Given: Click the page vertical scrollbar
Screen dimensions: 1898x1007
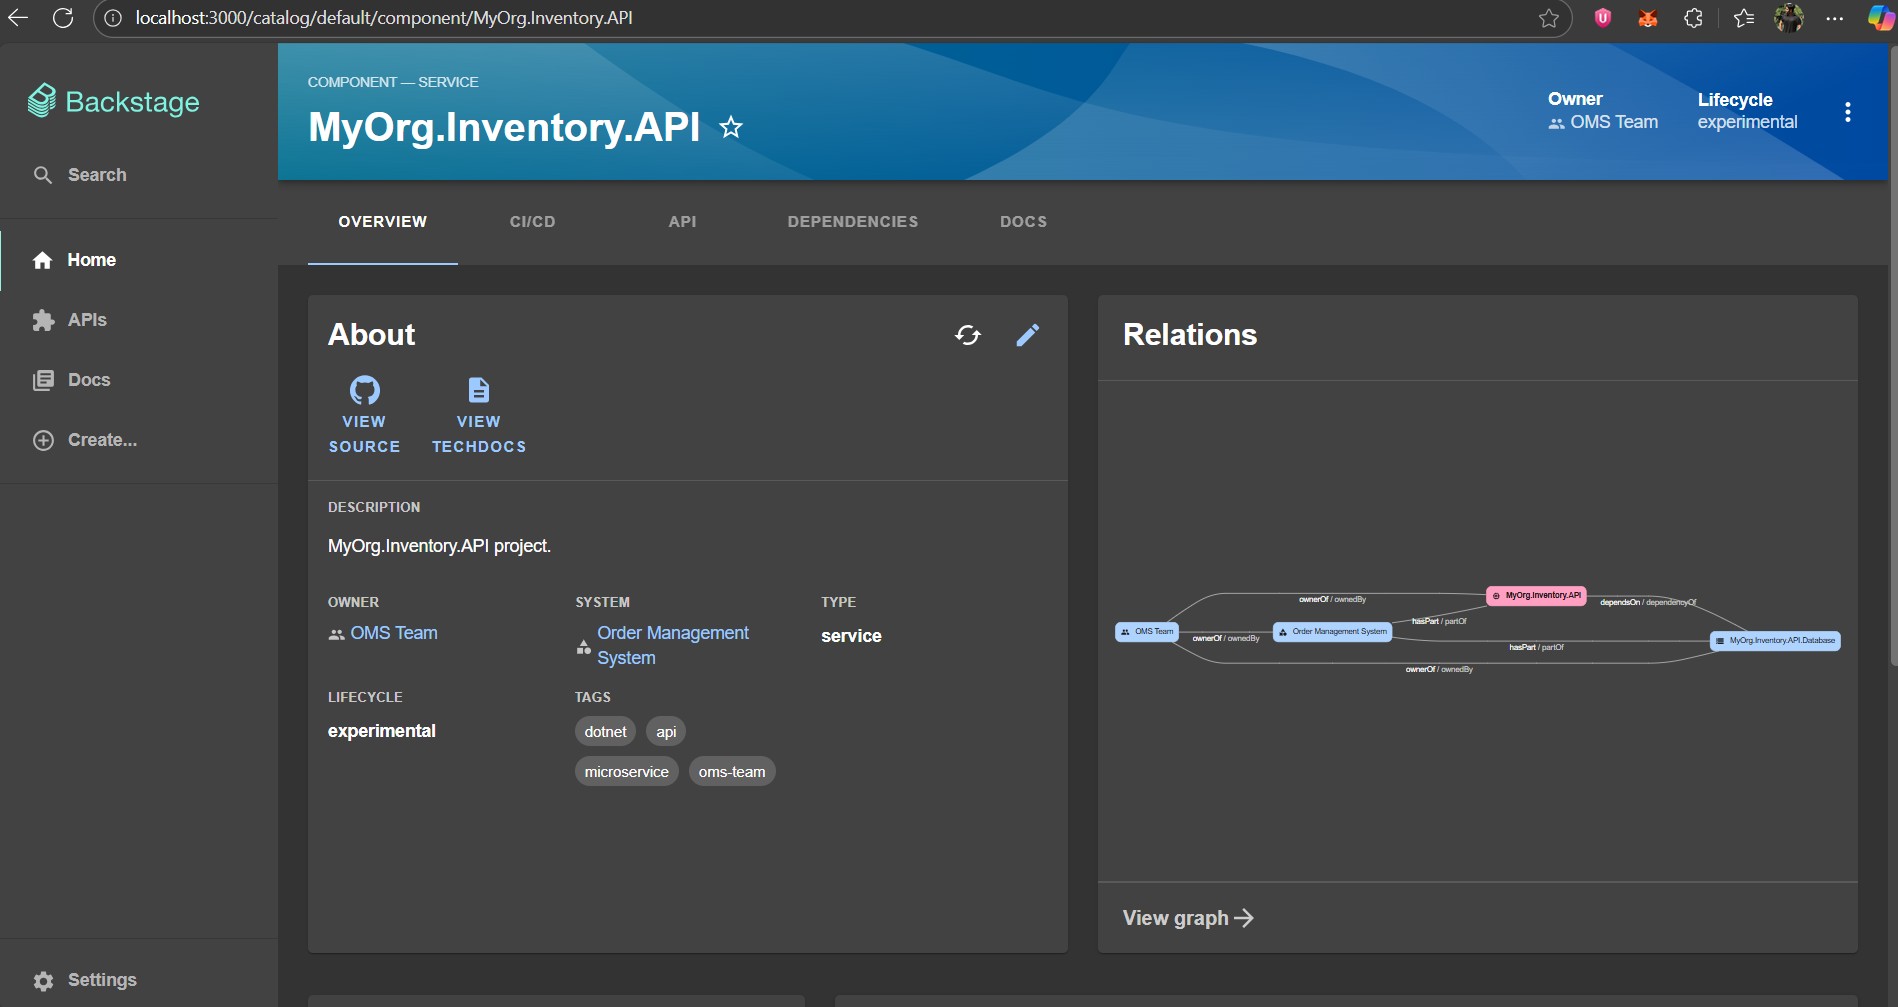Looking at the screenshot, I should [x=1893, y=357].
